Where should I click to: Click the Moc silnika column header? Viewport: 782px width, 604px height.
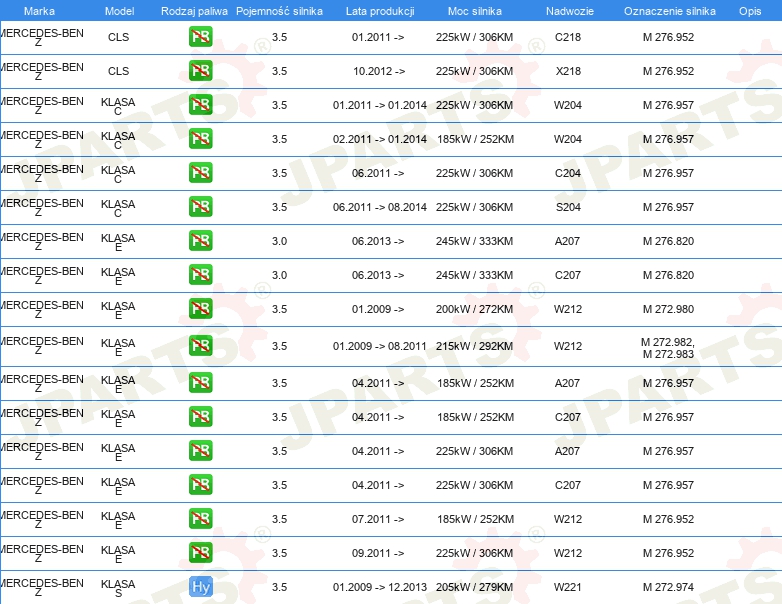[475, 10]
